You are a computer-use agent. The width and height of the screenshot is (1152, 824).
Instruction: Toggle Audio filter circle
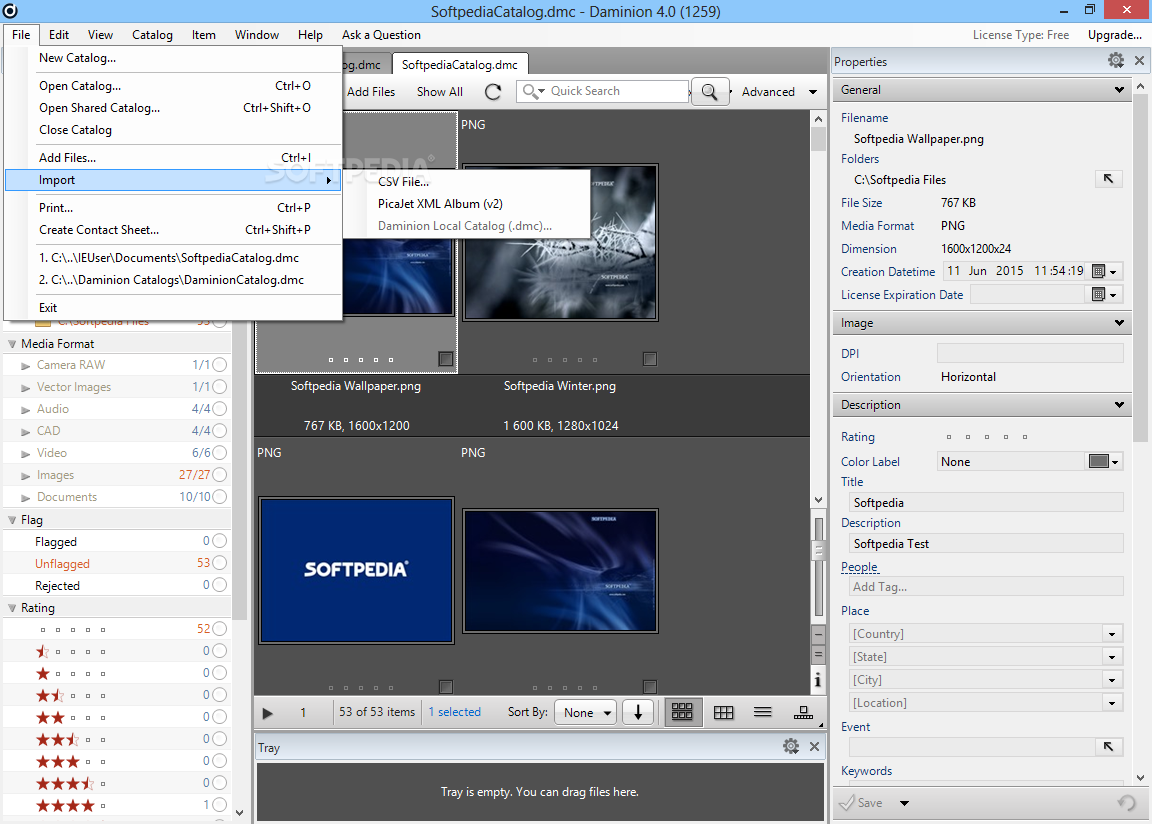(220, 408)
